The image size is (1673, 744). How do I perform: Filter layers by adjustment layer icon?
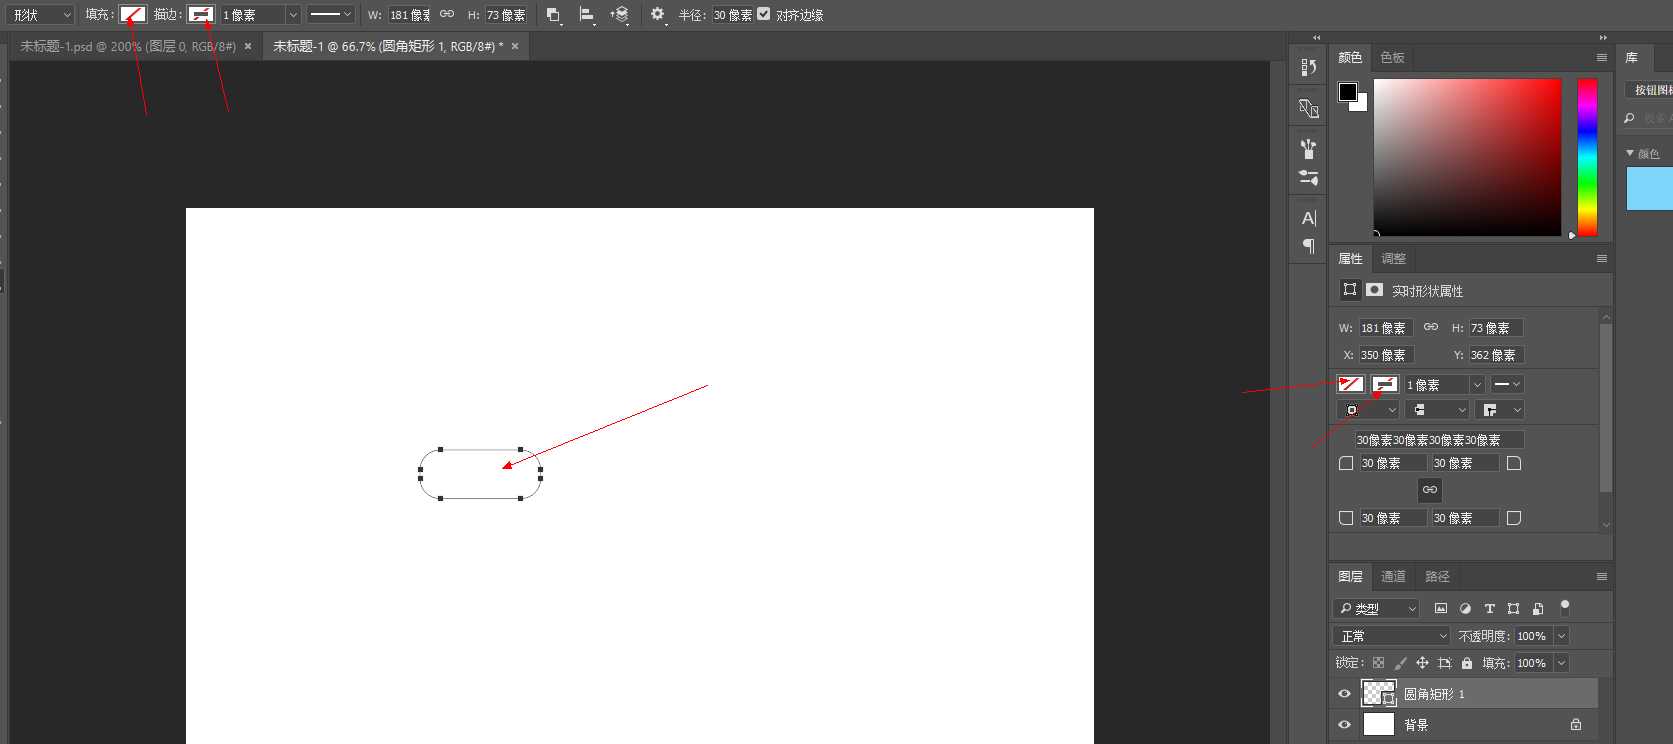[x=1465, y=608]
